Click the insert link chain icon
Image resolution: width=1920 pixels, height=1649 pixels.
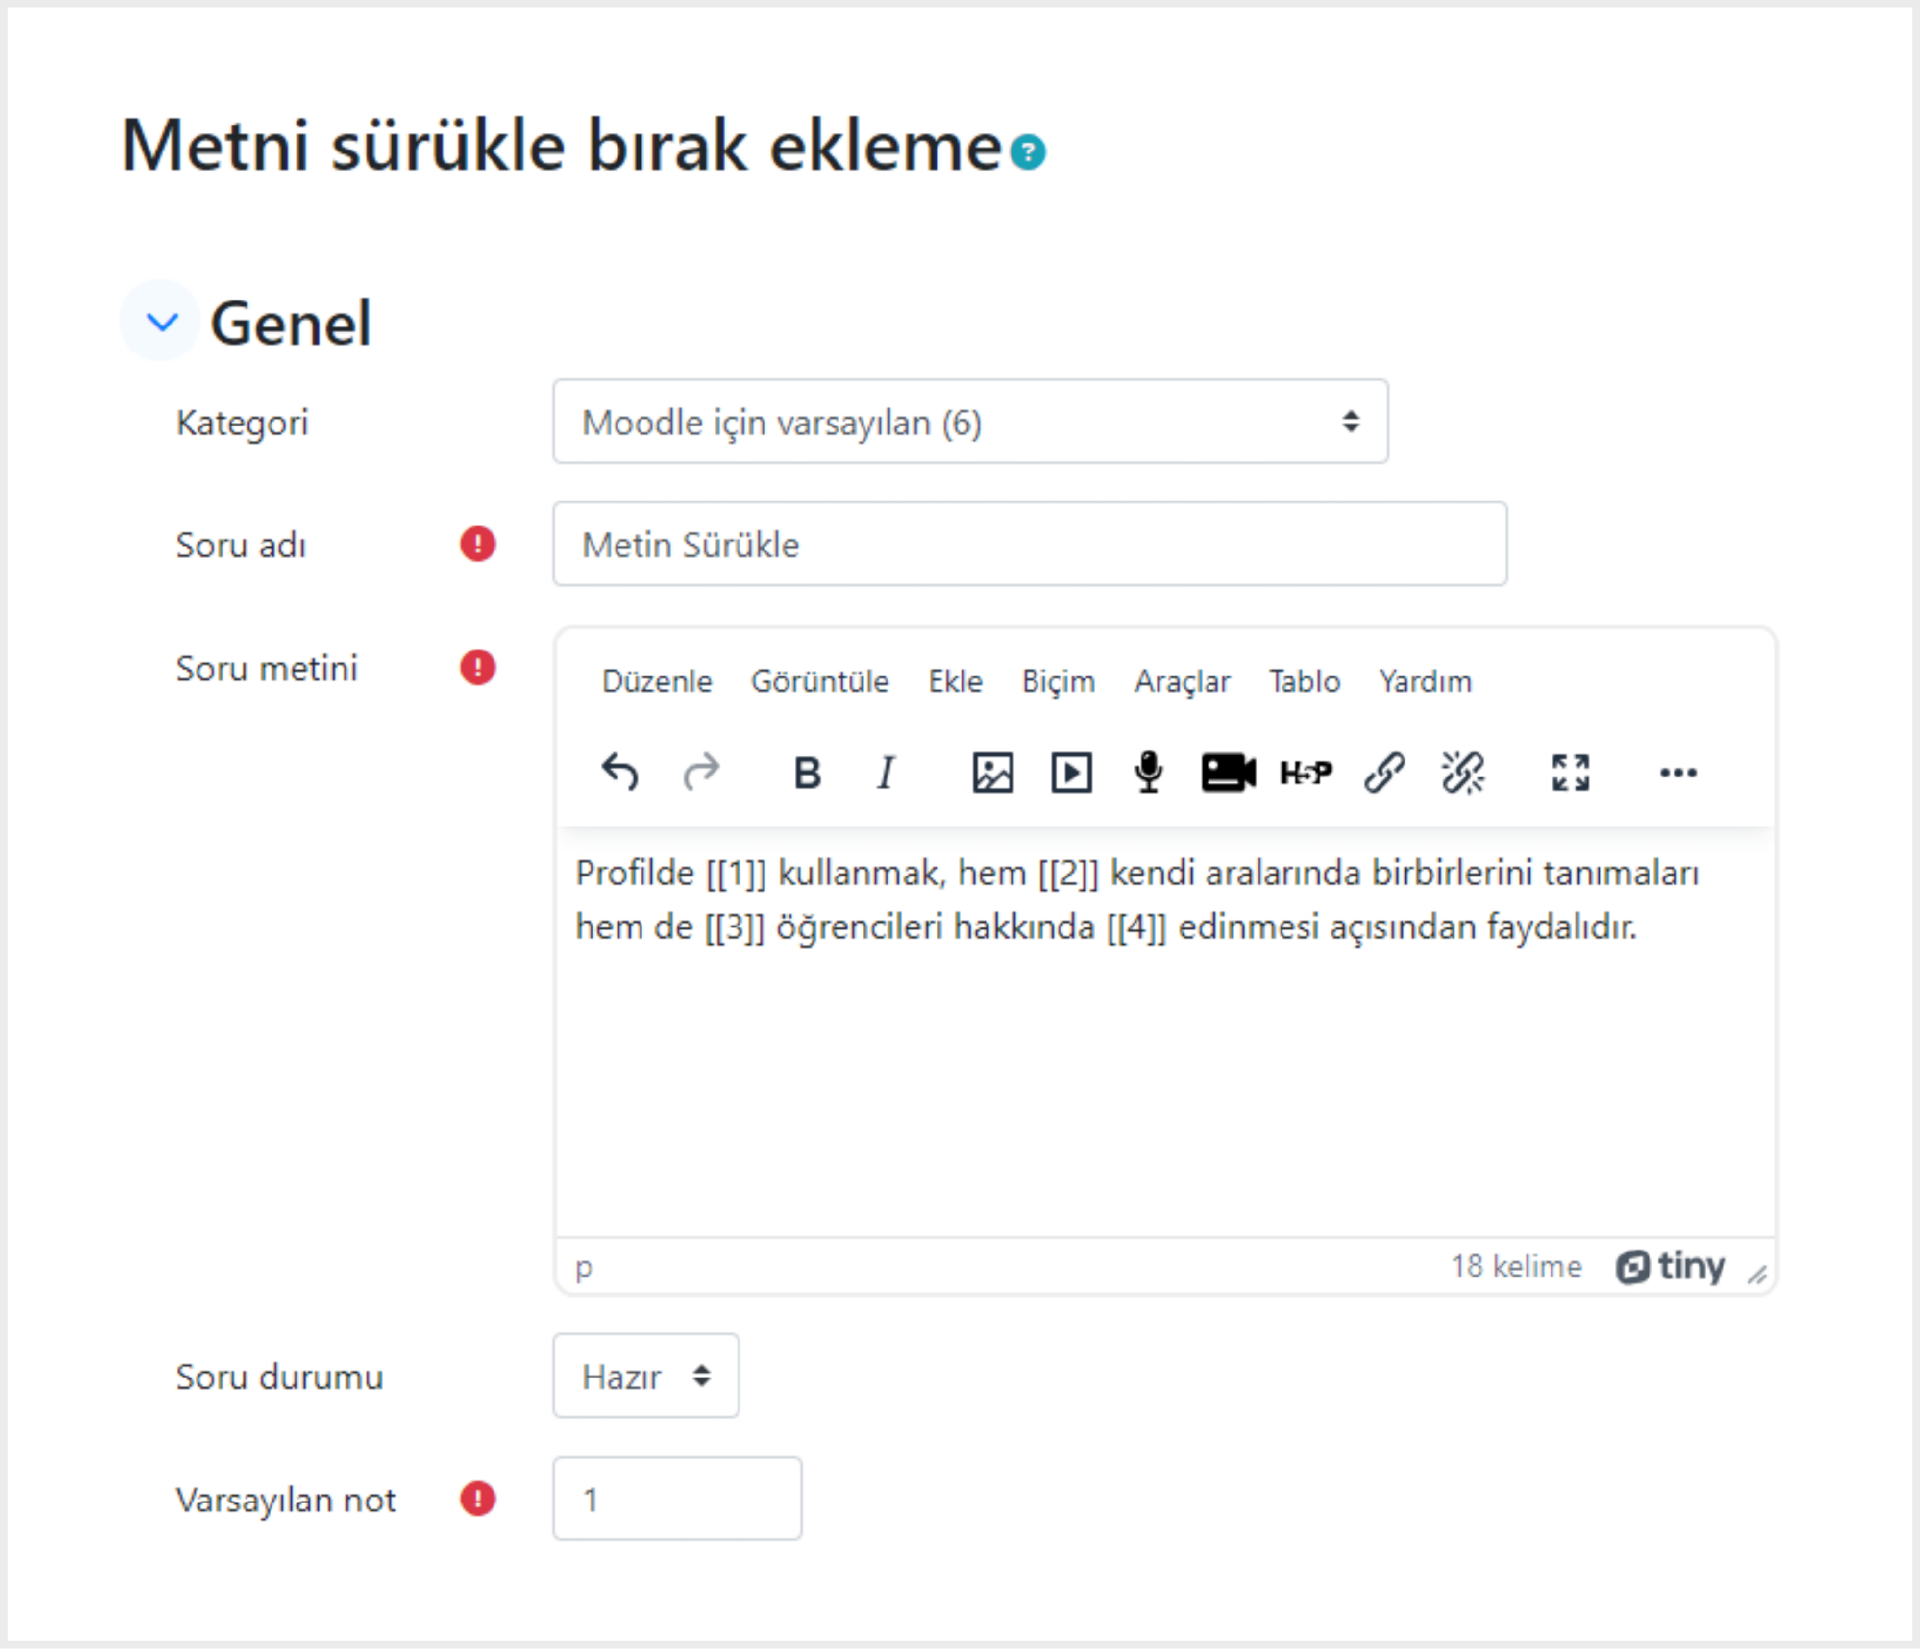point(1384,772)
